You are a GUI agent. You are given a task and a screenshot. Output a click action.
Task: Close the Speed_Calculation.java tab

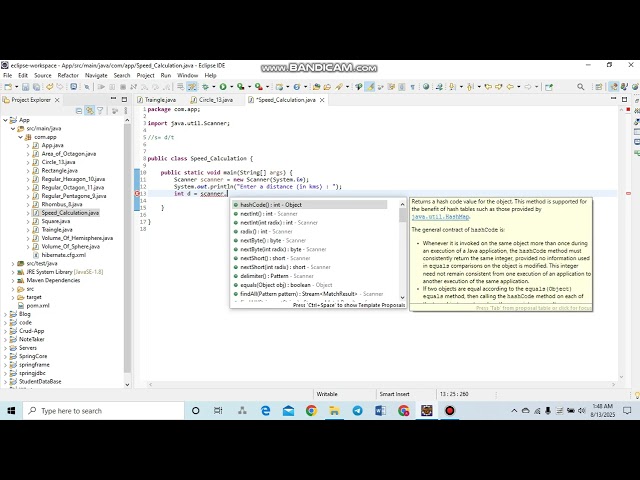pos(322,100)
